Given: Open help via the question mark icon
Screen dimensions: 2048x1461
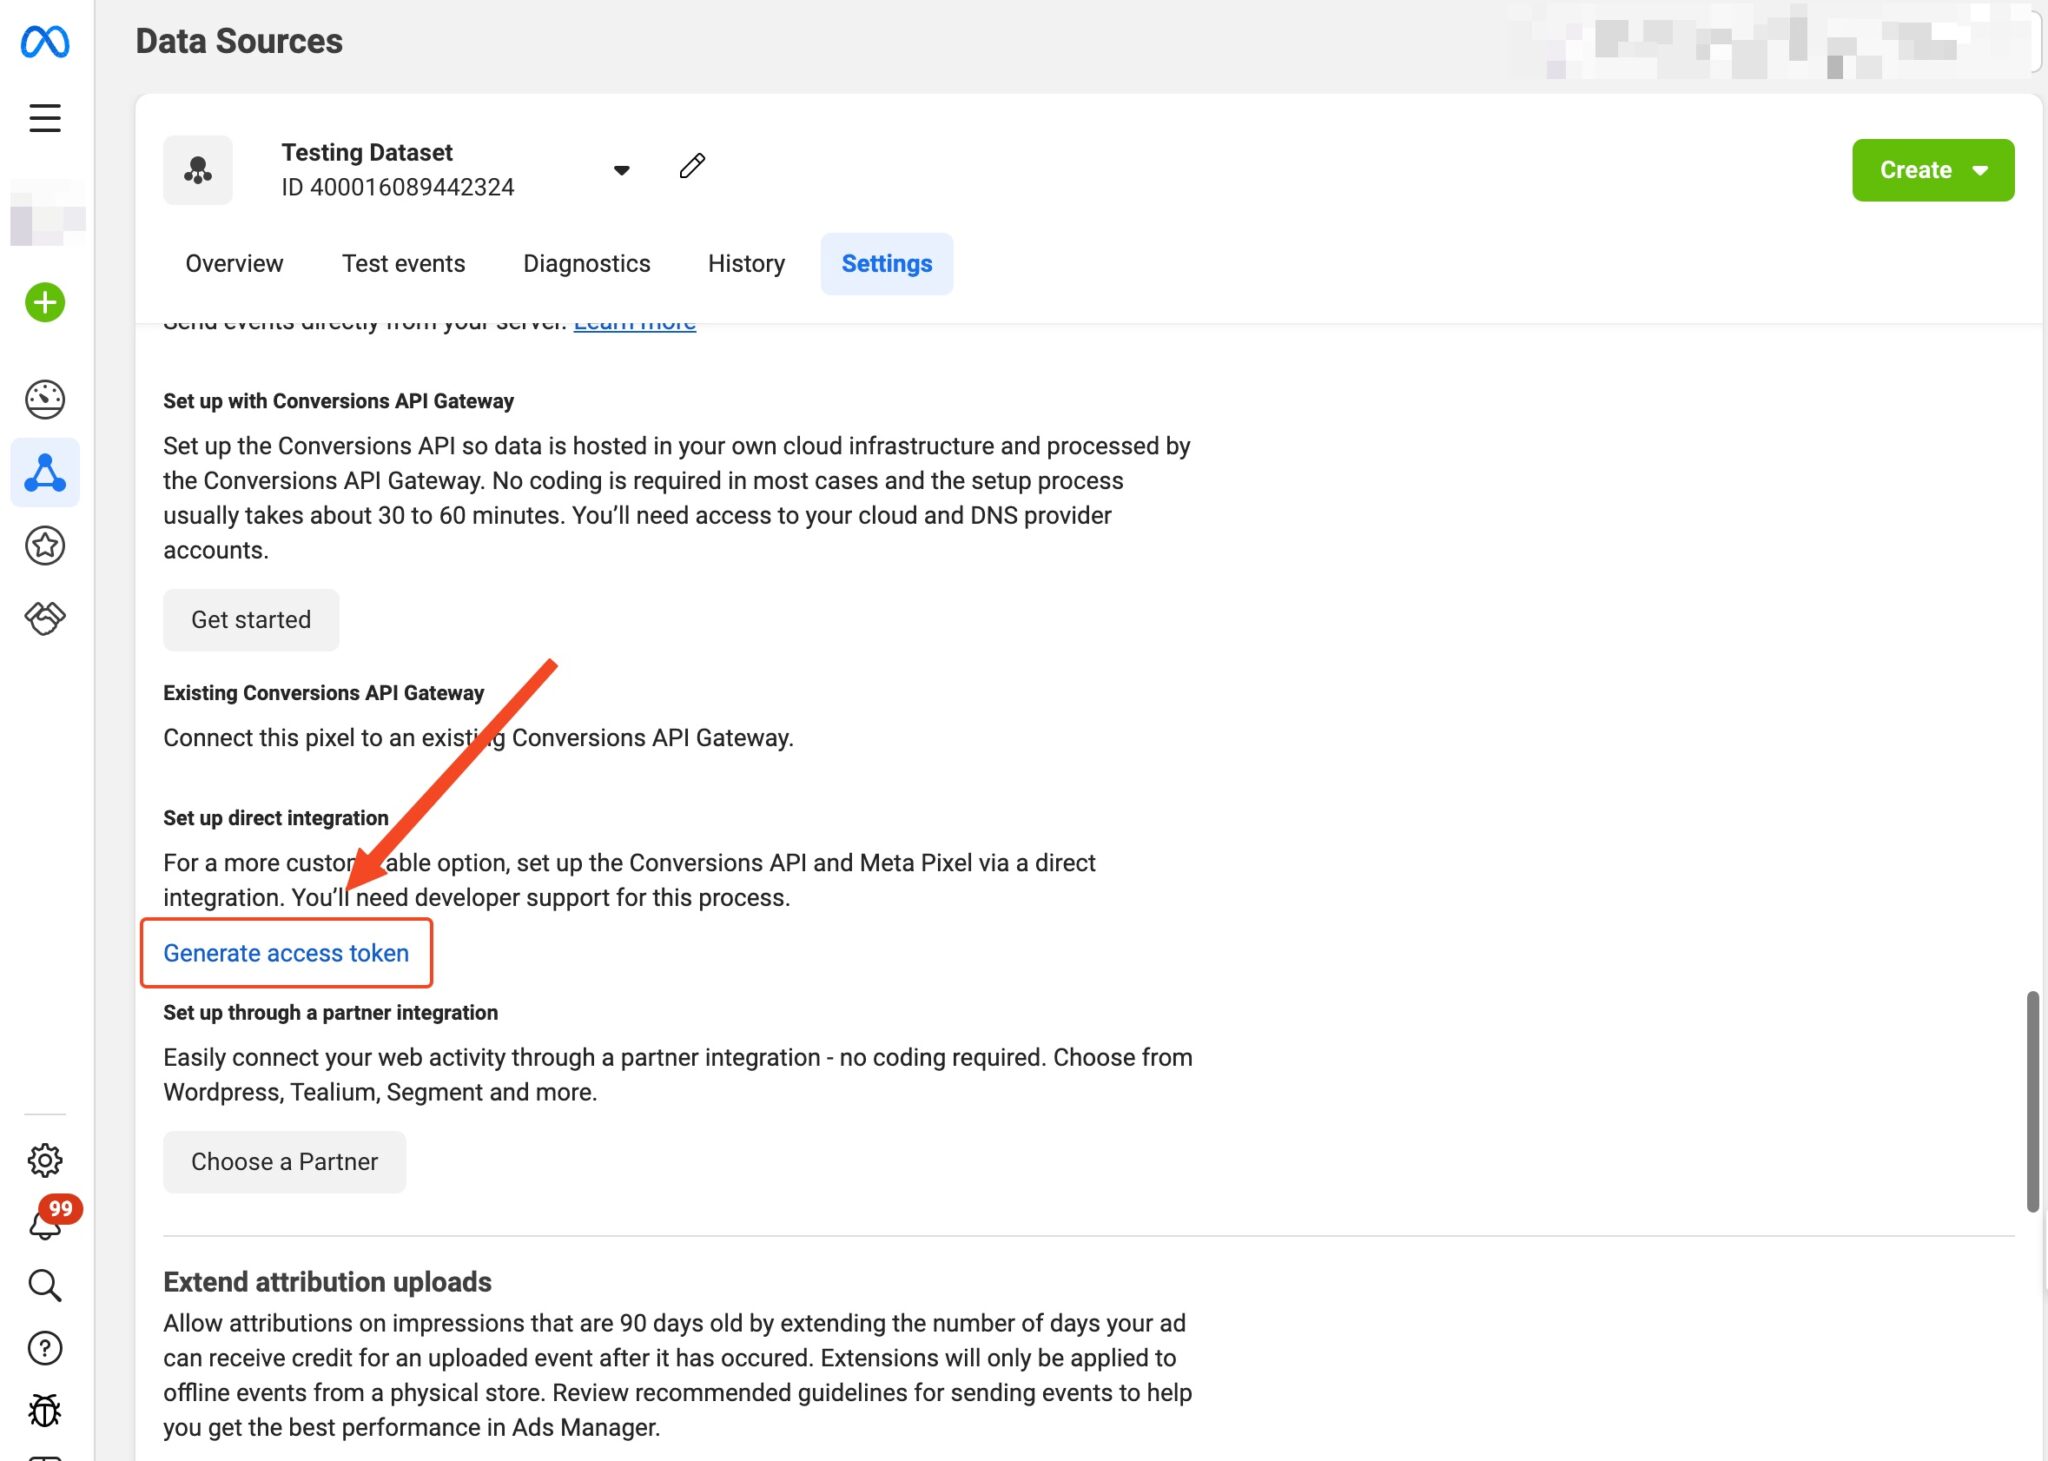Looking at the screenshot, I should pos(44,1349).
